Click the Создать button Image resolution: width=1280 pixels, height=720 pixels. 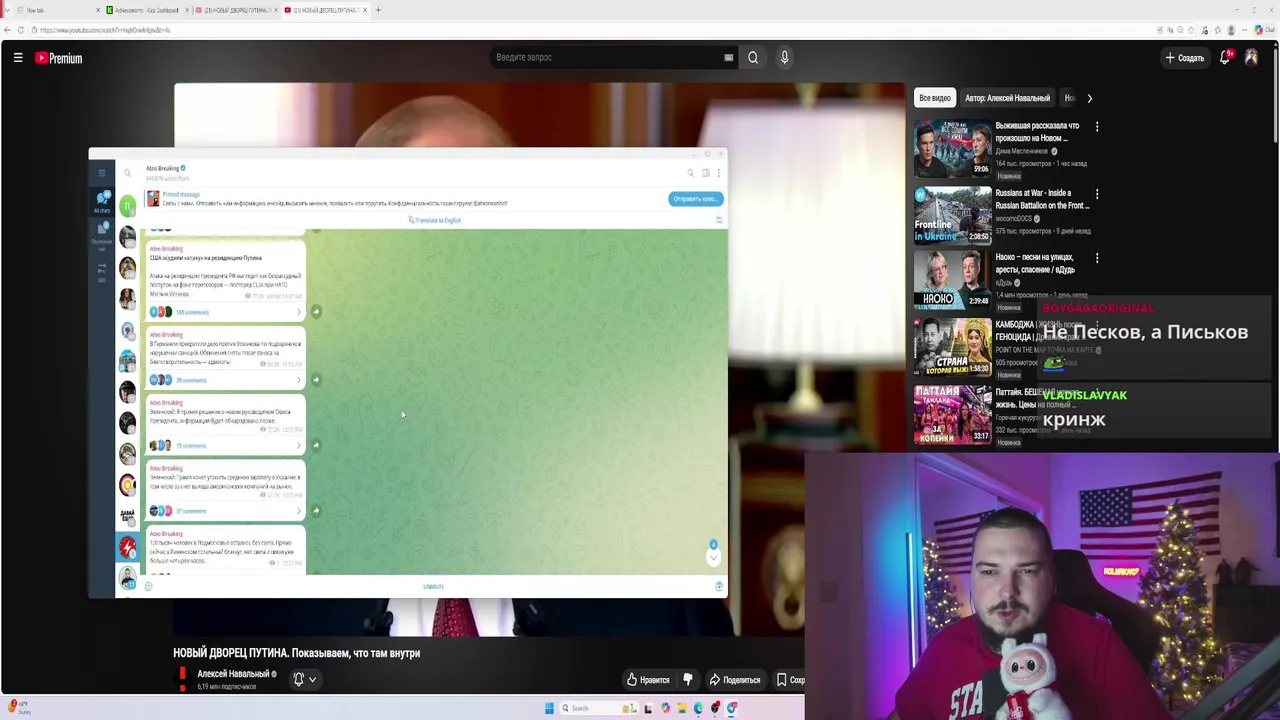coord(1185,58)
